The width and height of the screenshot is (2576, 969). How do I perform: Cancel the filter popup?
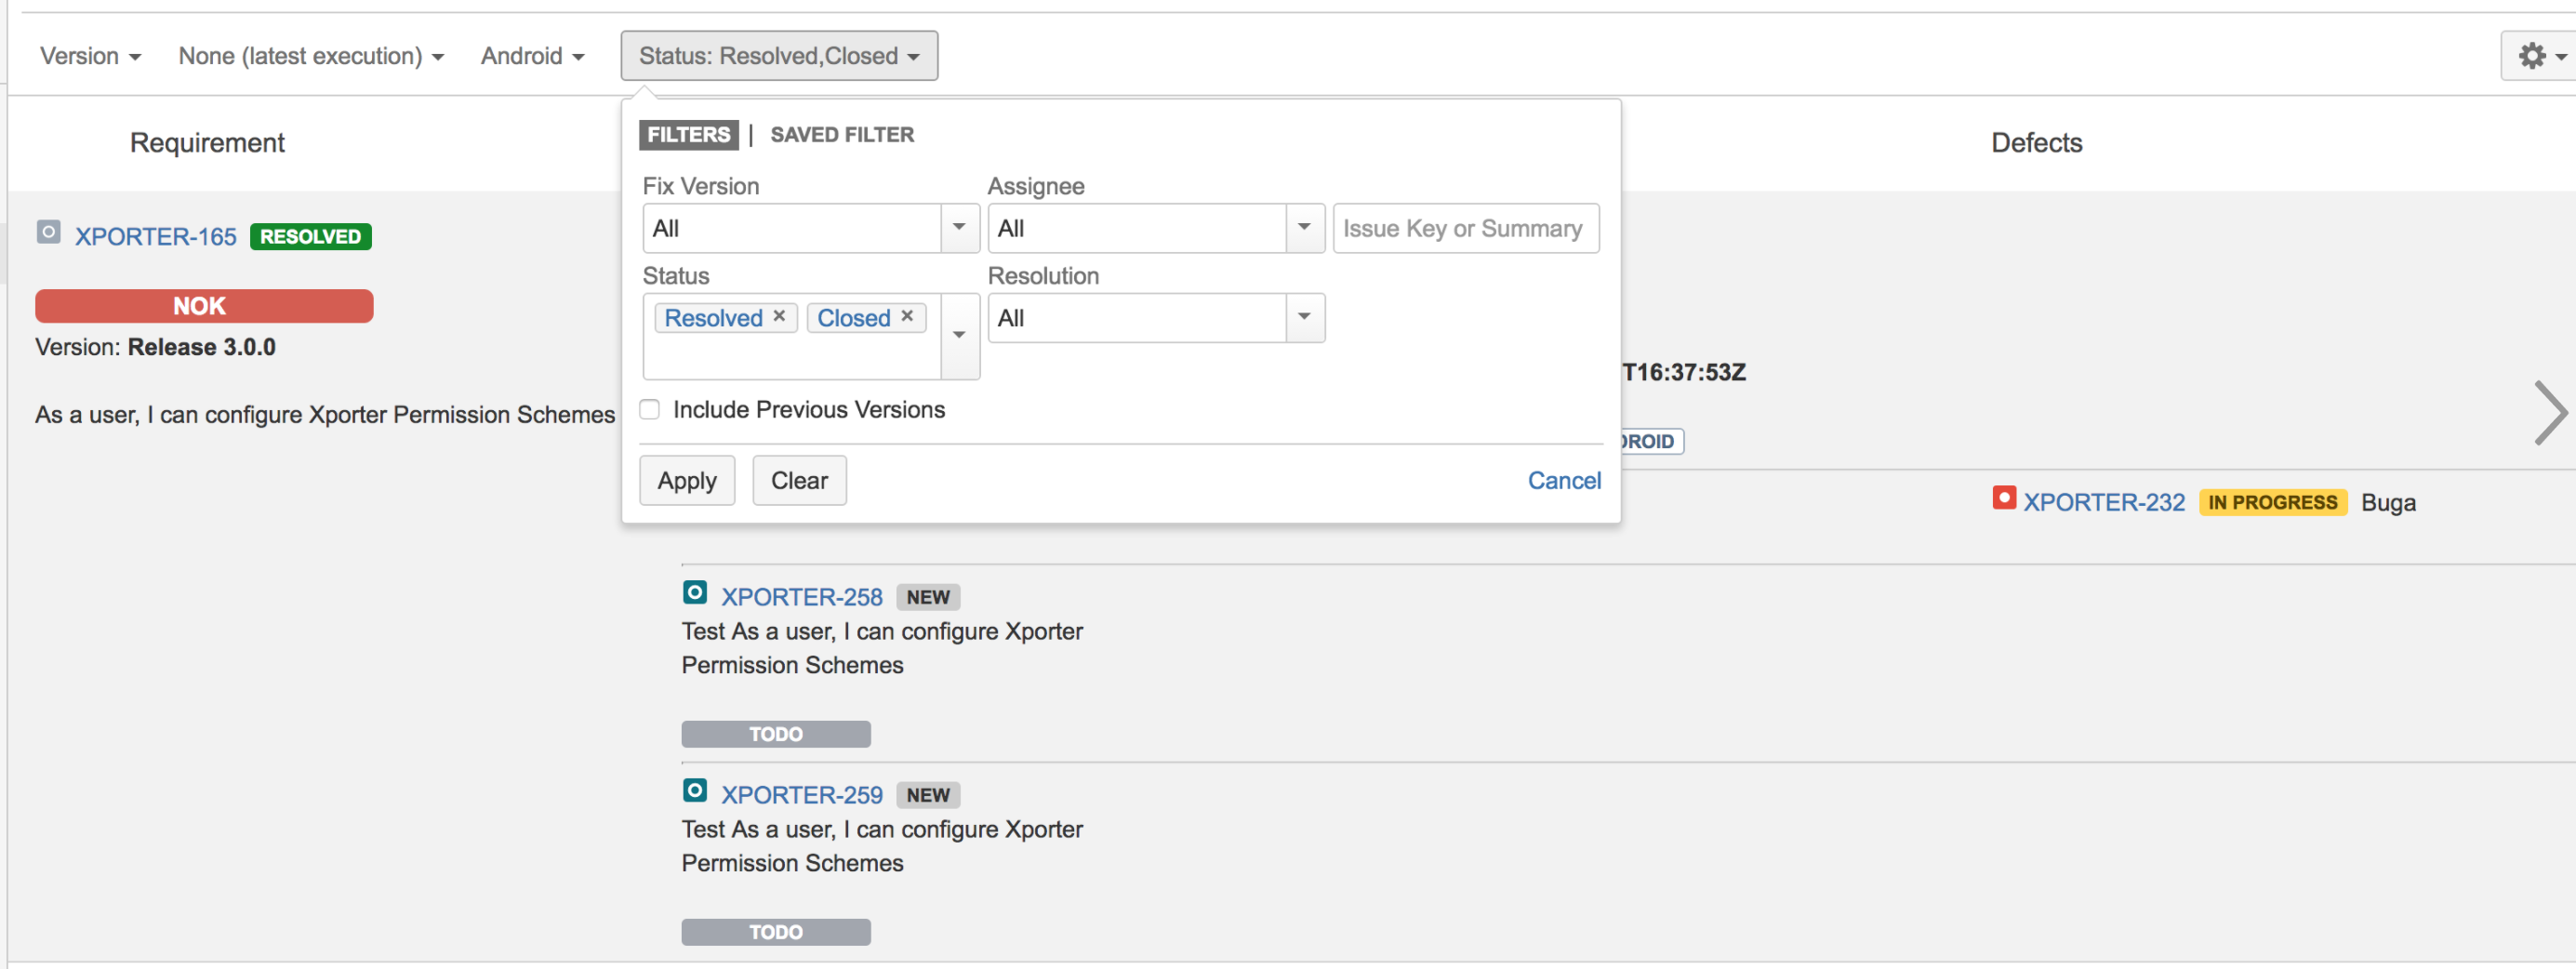point(1564,481)
